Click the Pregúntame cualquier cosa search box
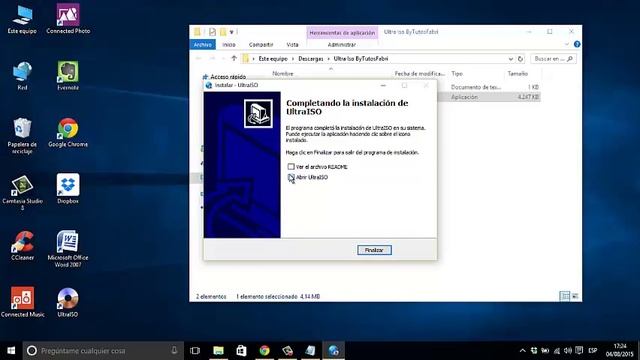640x360 pixels. 103,351
